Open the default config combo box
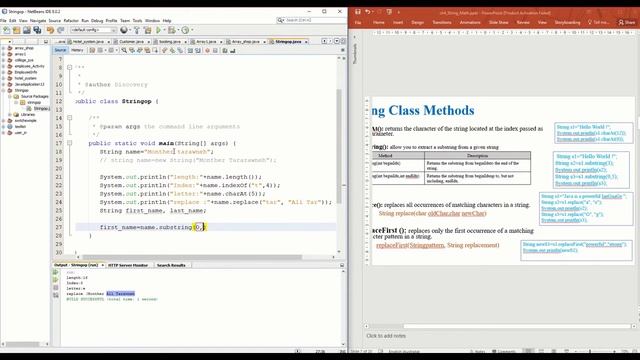 [x=93, y=30]
